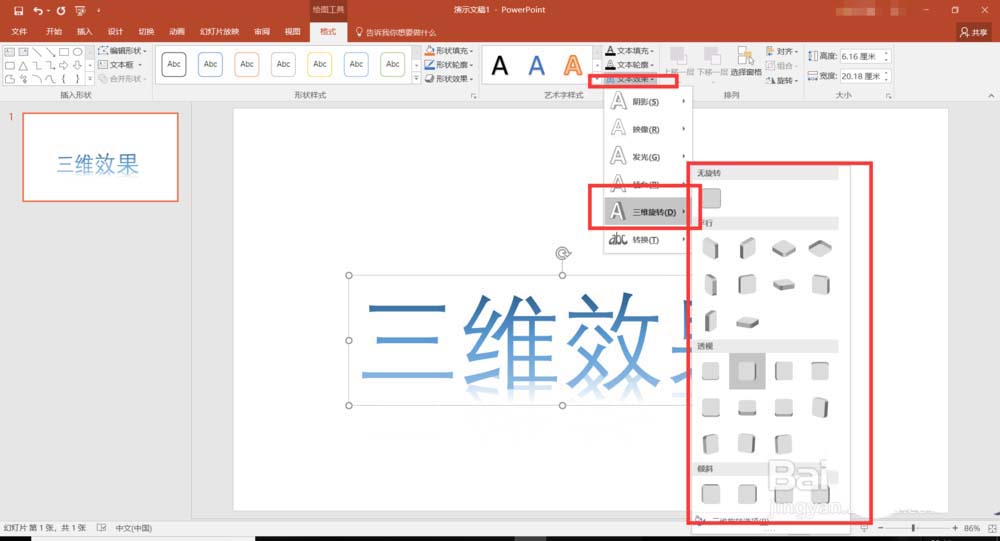Screen dimensions: 1000x541
Task: Click the zoom in plus button
Action: coord(955,528)
